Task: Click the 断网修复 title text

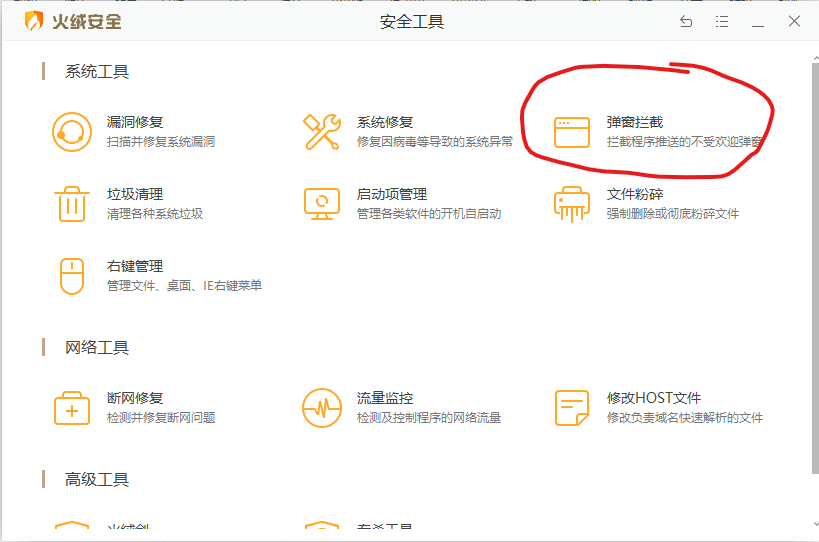Action: [x=135, y=398]
